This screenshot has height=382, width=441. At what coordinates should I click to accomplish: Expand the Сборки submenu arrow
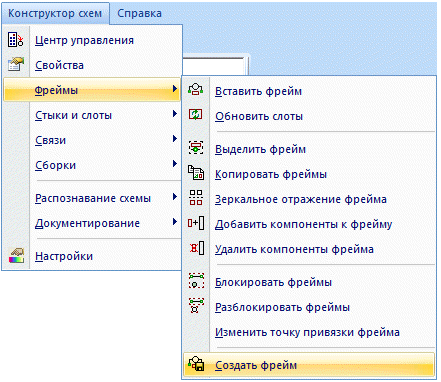[x=175, y=163]
